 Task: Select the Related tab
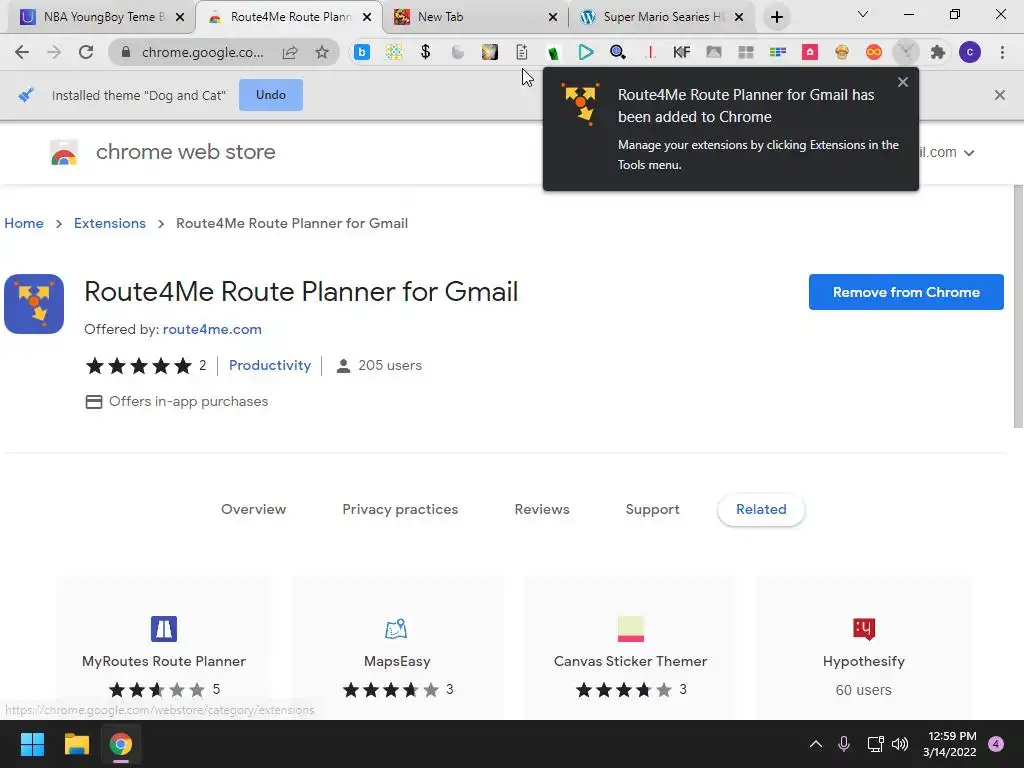coord(761,509)
